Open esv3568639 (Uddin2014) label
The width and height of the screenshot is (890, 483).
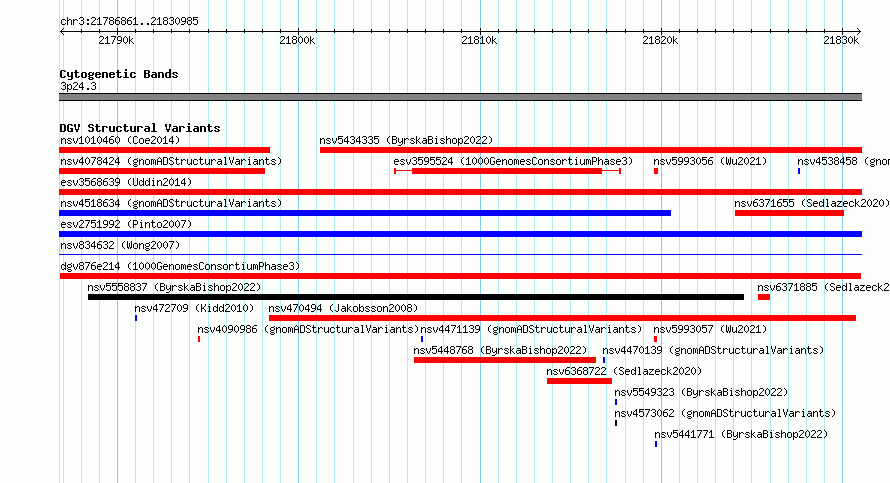[x=126, y=182]
